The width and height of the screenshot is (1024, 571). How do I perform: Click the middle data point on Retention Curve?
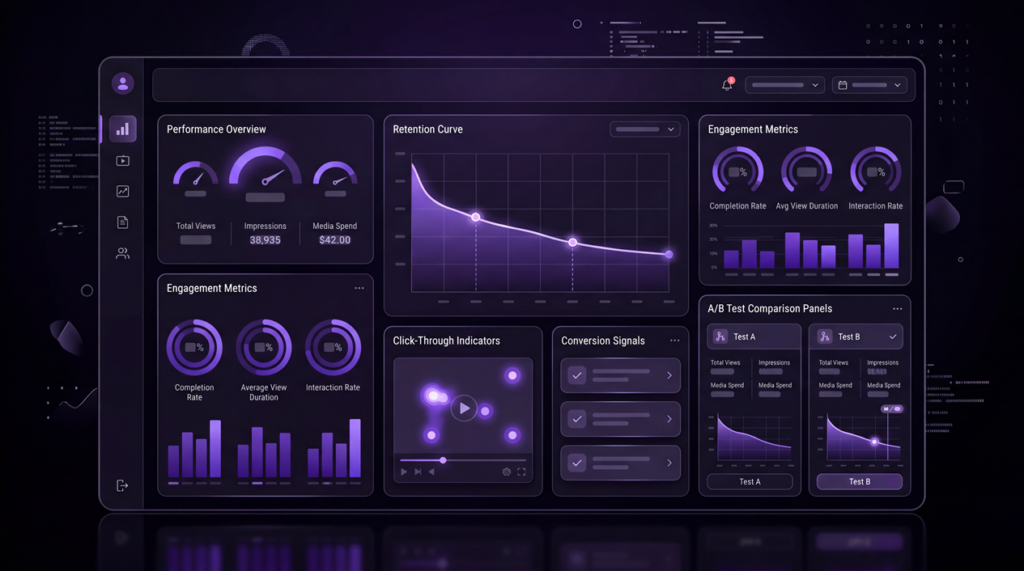tap(573, 242)
